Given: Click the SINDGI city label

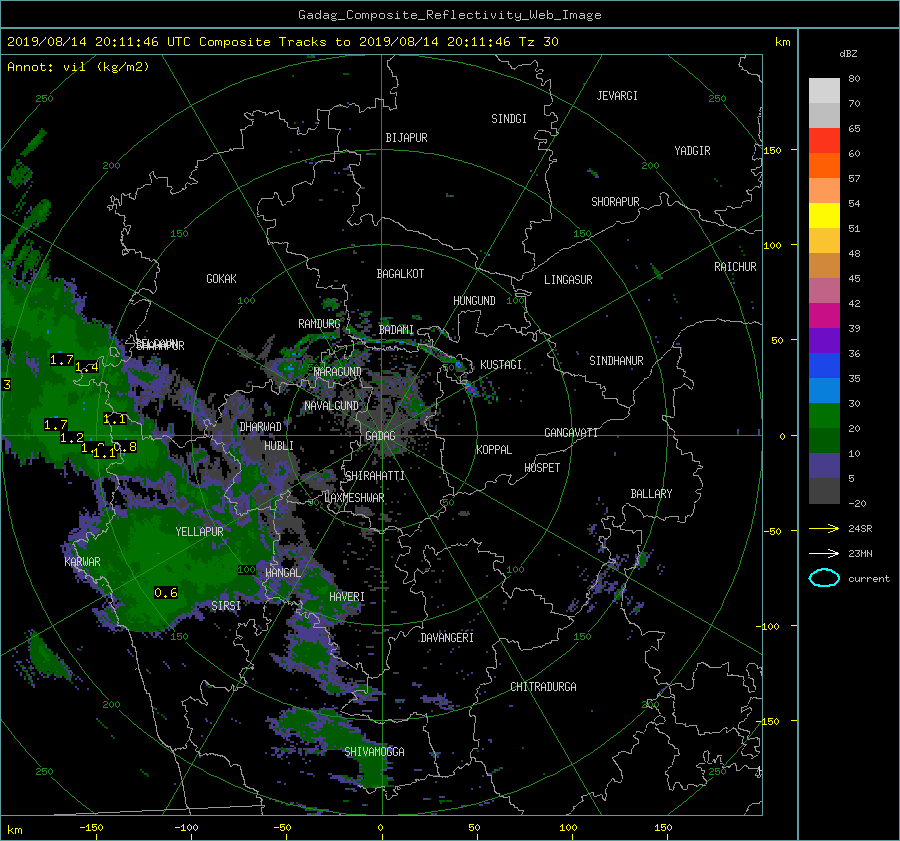Looking at the screenshot, I should 509,119.
